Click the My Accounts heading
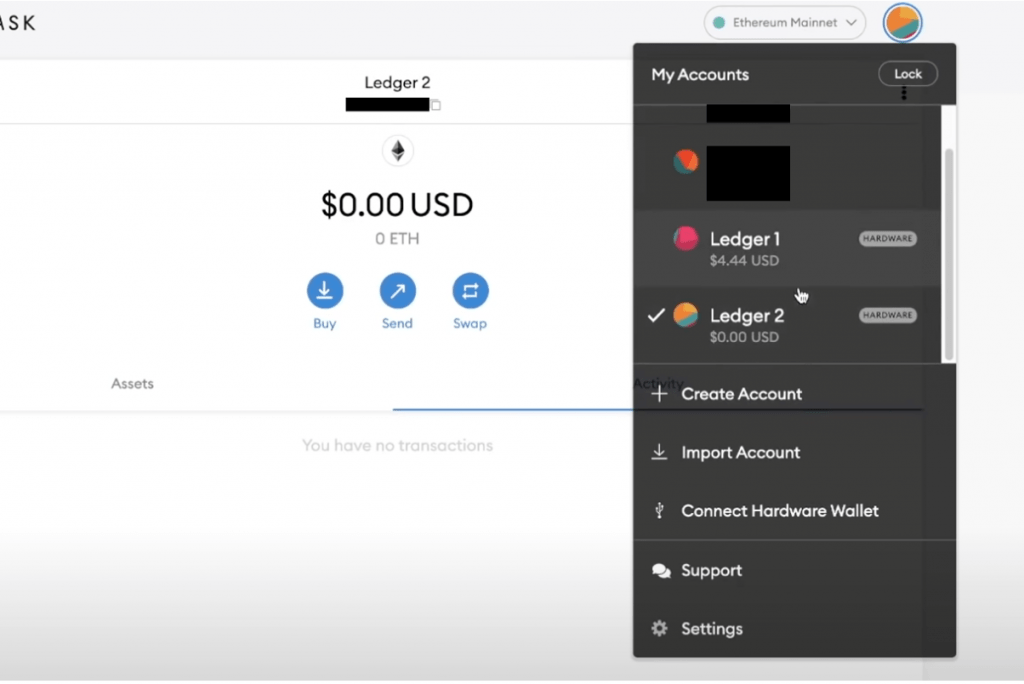 699,74
